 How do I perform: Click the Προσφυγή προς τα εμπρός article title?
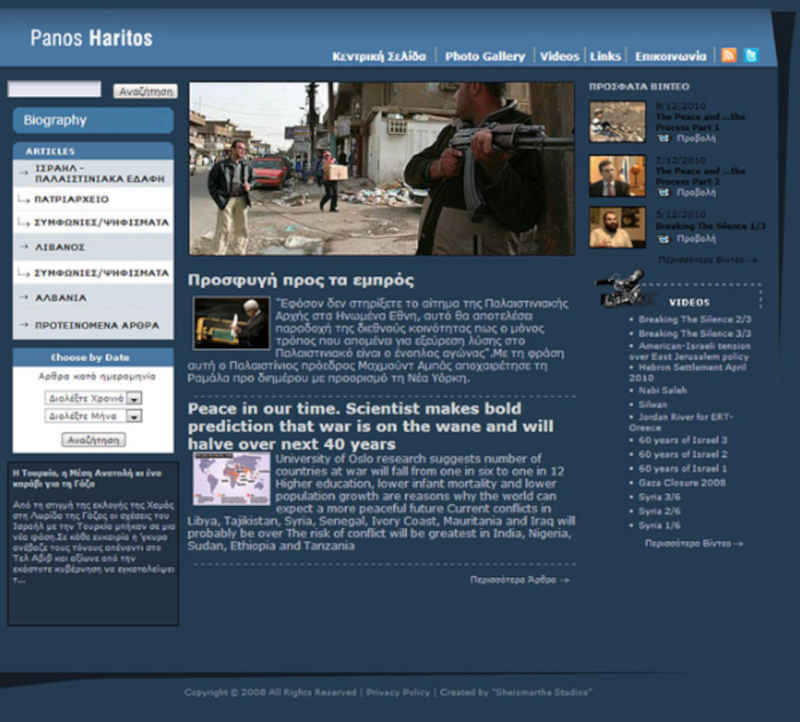click(x=300, y=280)
